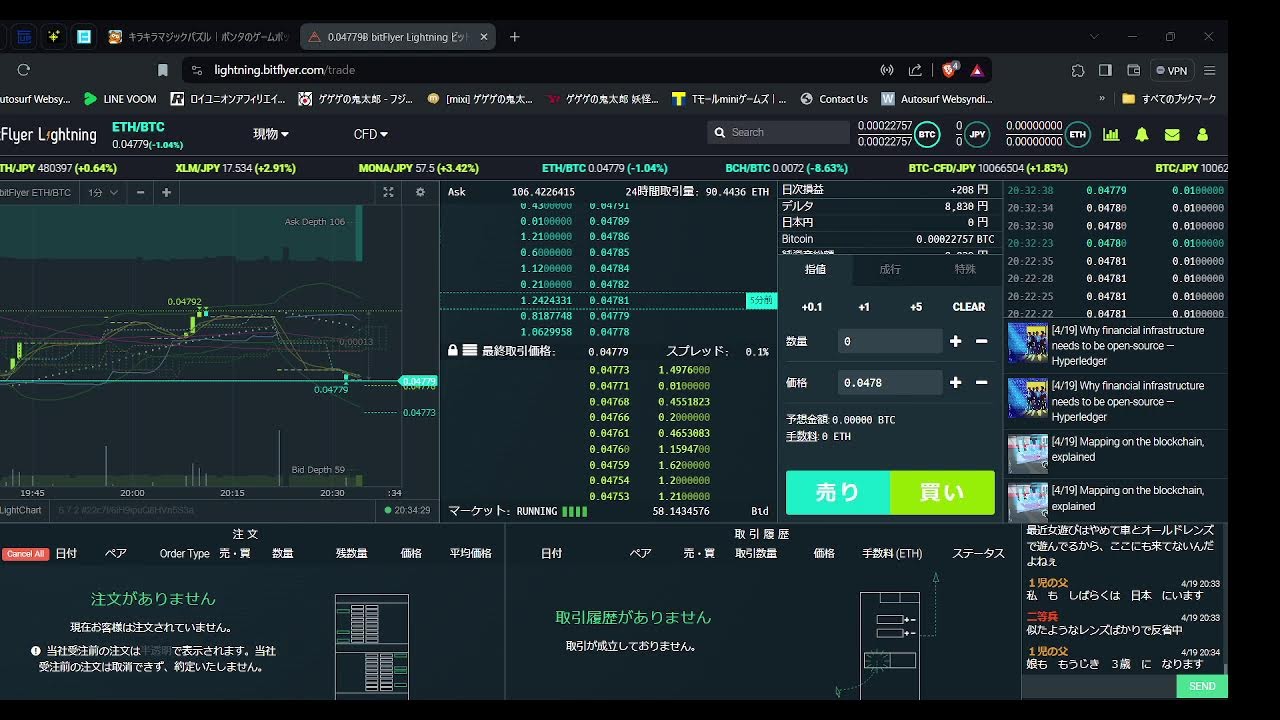Click the red Cancel All button
The image size is (1280, 720).
click(x=25, y=554)
